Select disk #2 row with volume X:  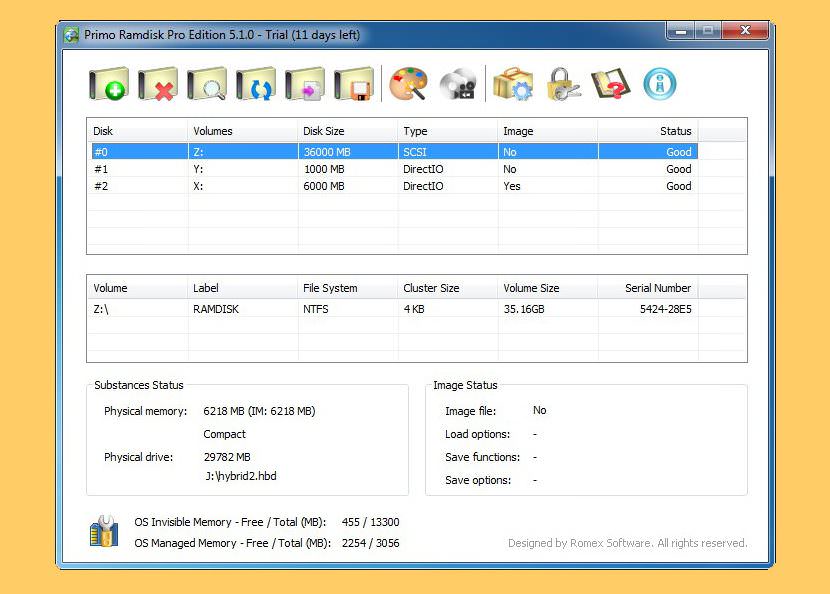(x=392, y=186)
